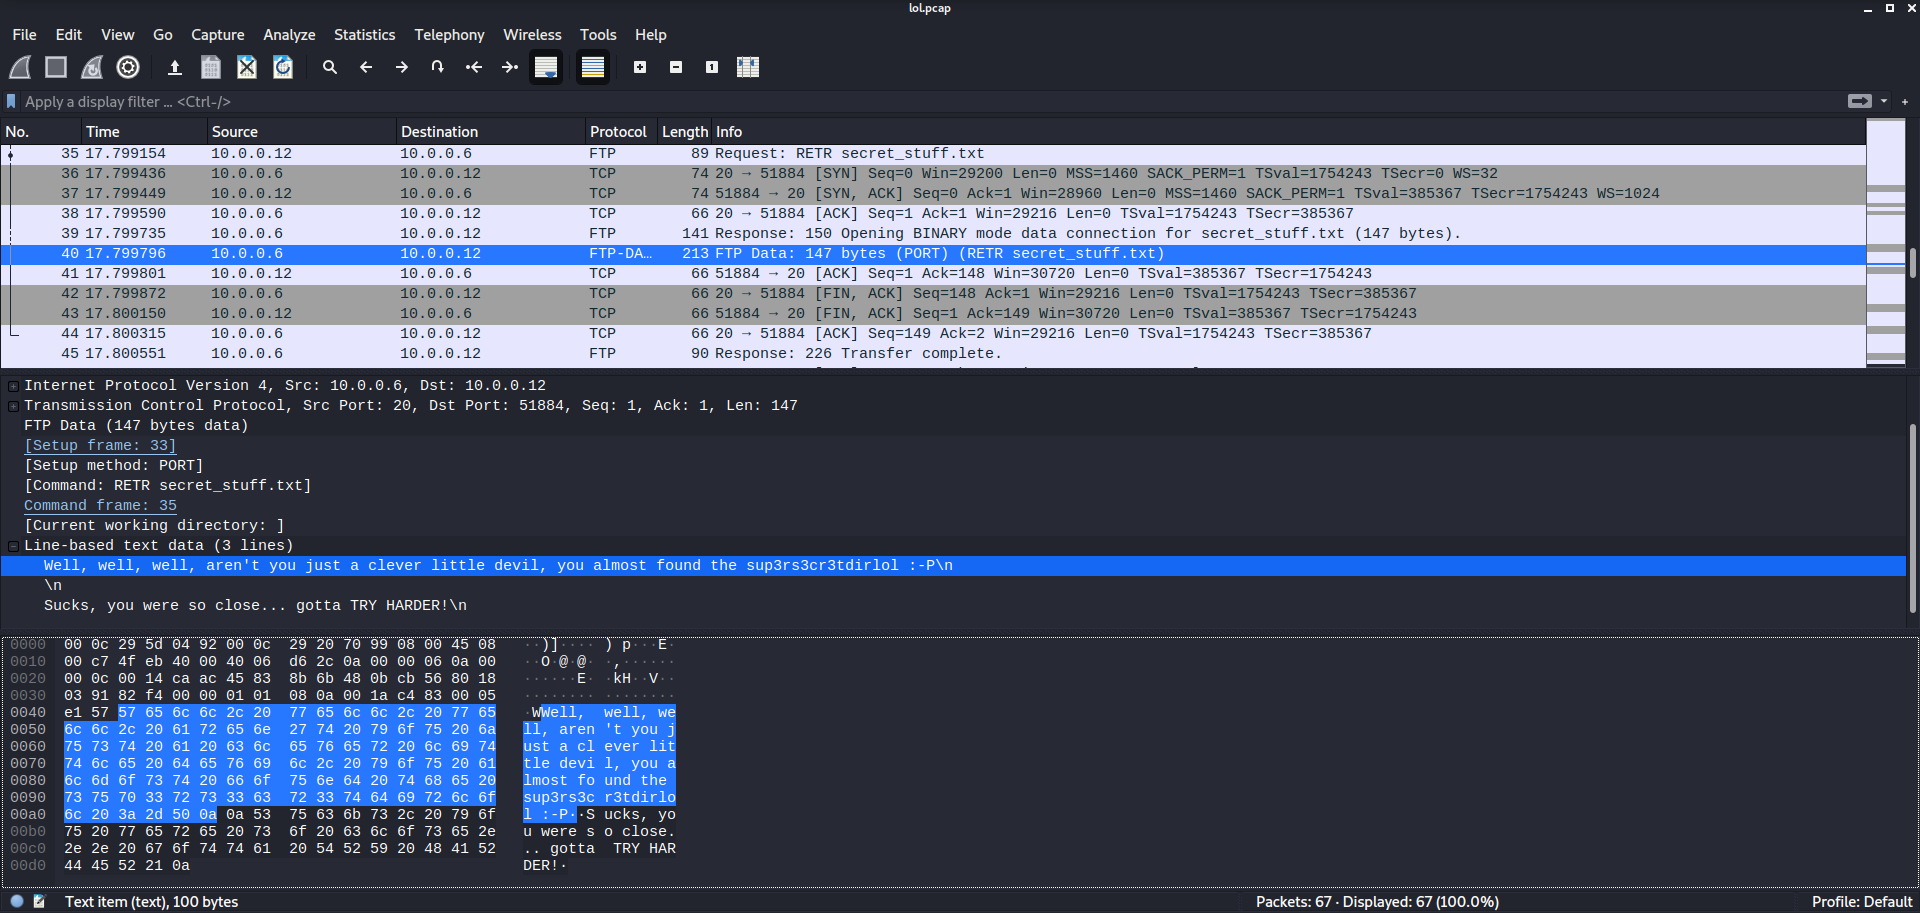Click the resize columns icon
The image size is (1920, 913).
[x=748, y=66]
